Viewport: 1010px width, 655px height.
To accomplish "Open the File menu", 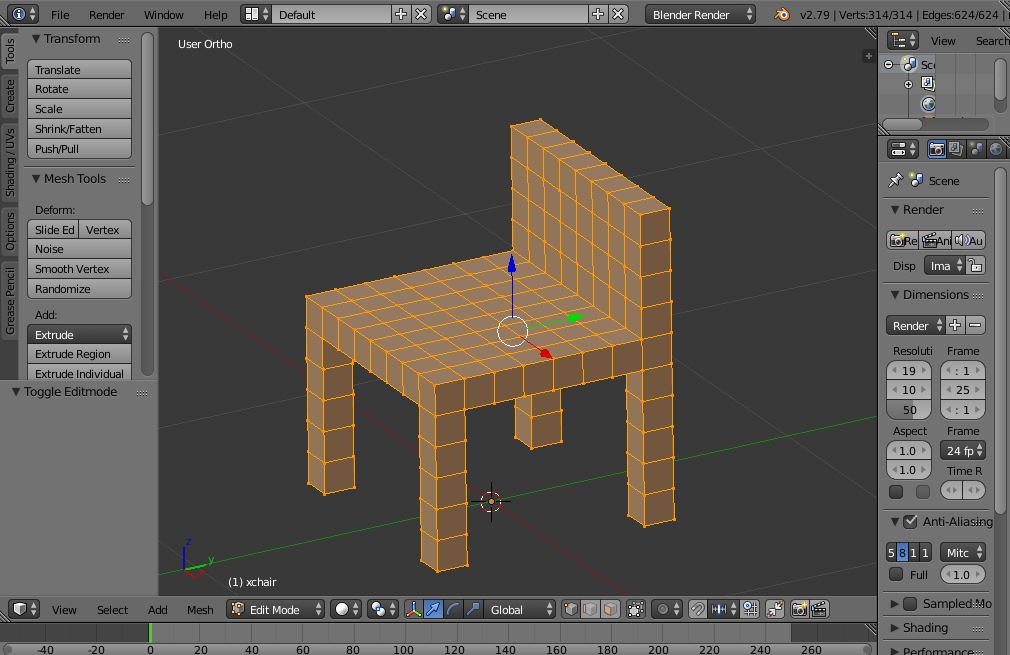I will 60,14.
